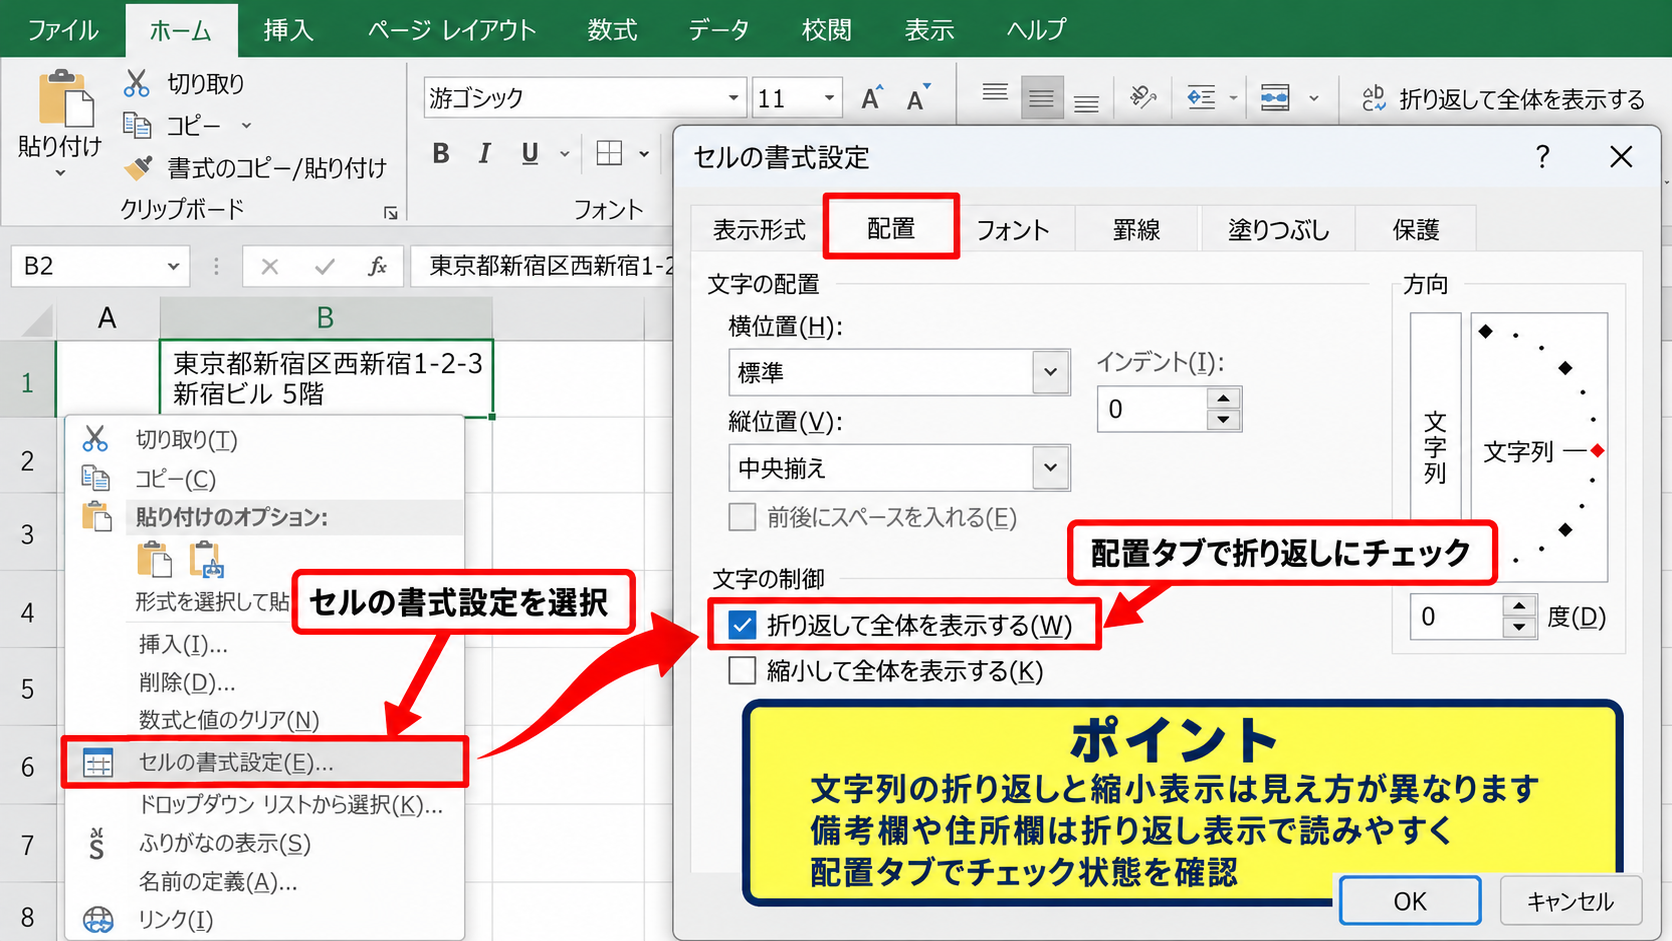The height and width of the screenshot is (941, 1672).
Task: Select the Format Painter brush icon
Action: click(138, 168)
